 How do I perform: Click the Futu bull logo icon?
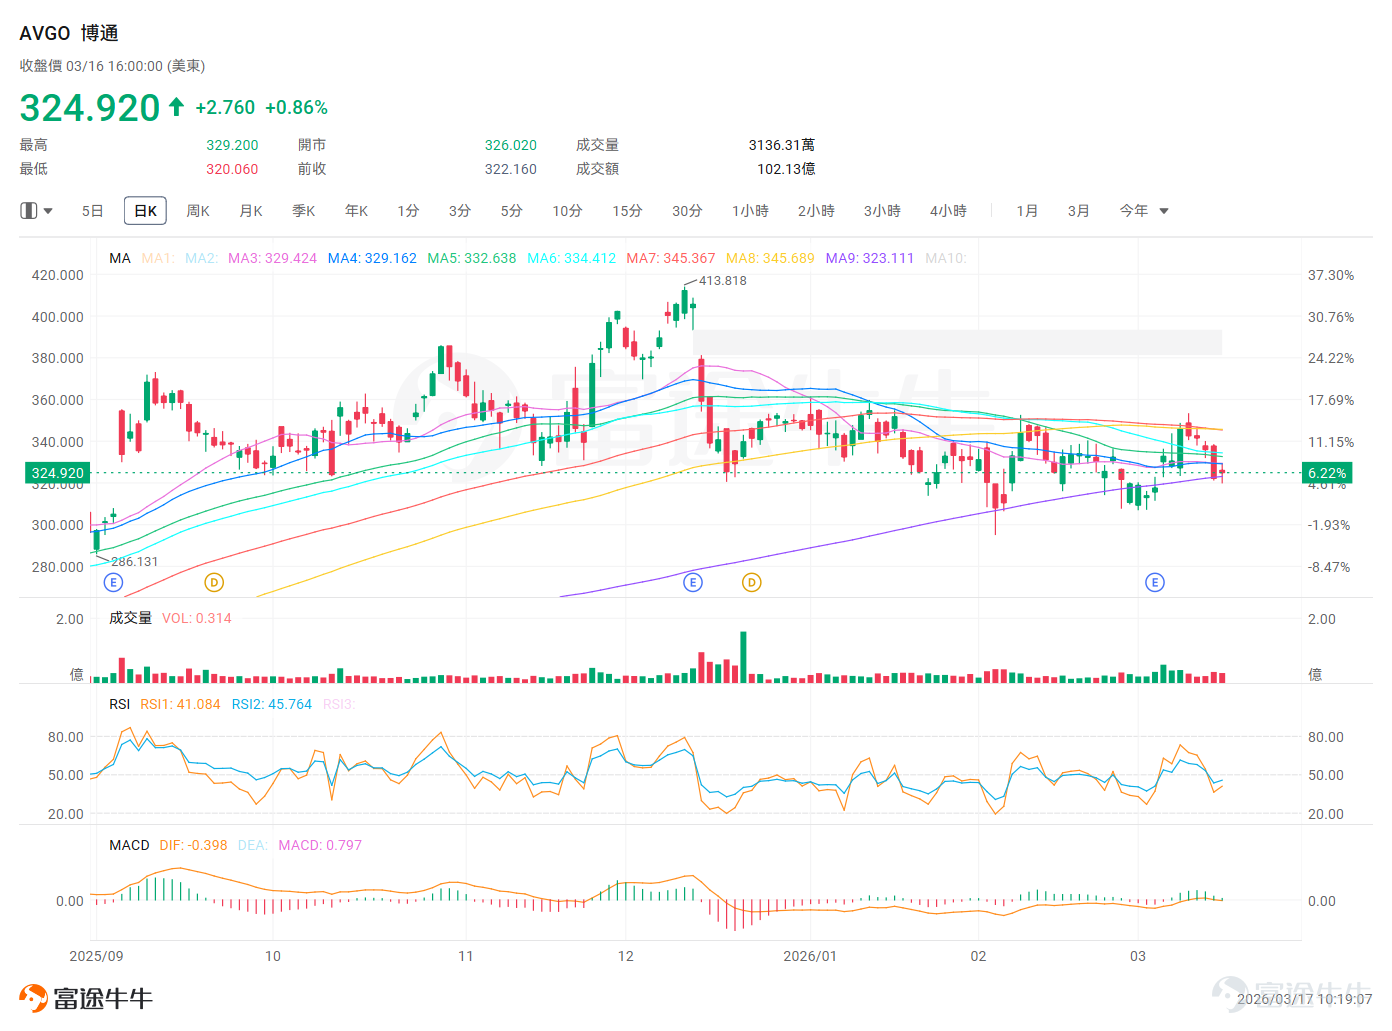33,998
